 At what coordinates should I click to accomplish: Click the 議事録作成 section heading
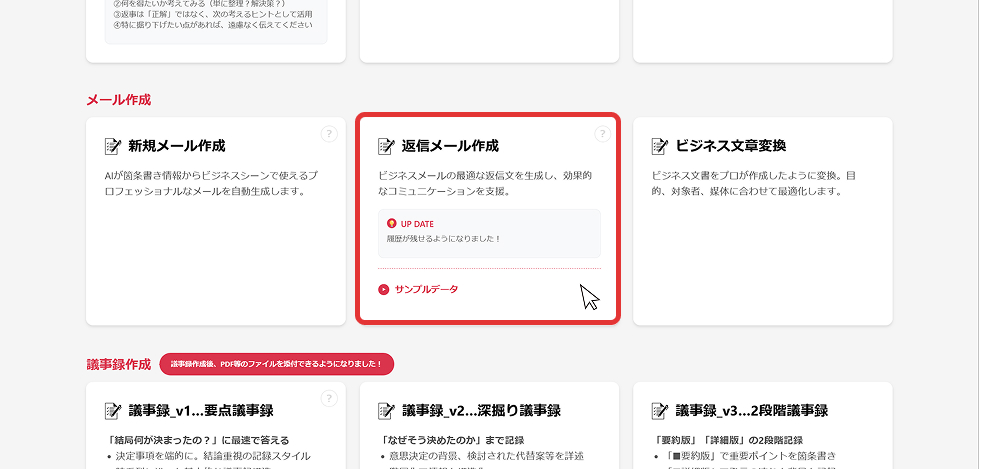[x=118, y=364]
